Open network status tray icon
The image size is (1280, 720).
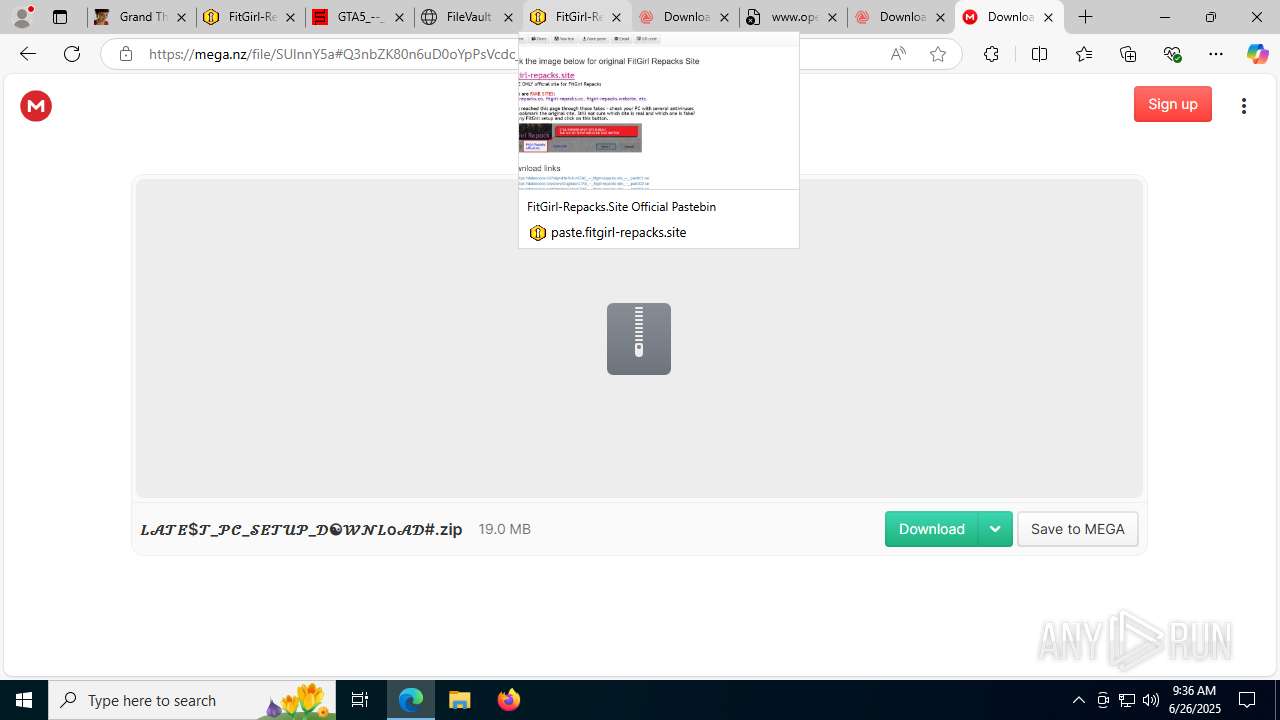[x=1127, y=700]
